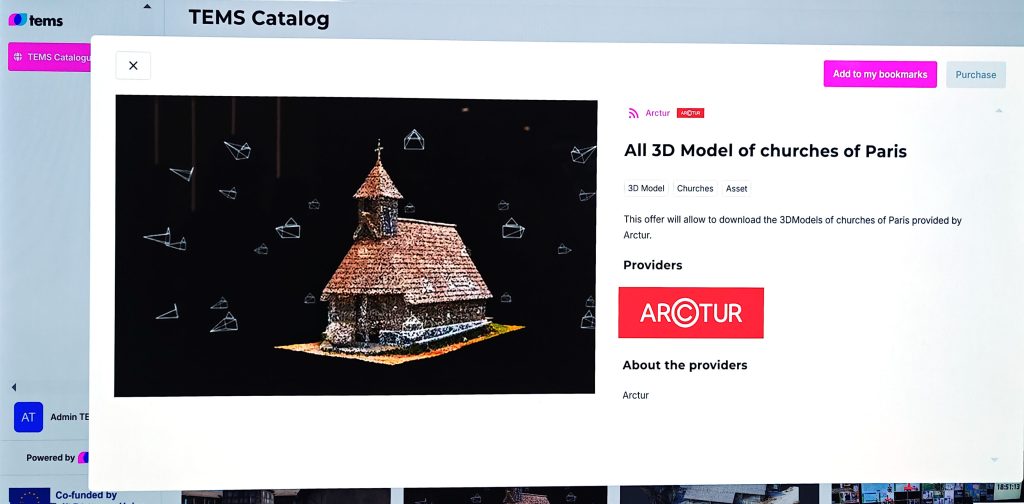Add the offer to my bookmarks
The width and height of the screenshot is (1024, 504).
pyautogui.click(x=880, y=74)
